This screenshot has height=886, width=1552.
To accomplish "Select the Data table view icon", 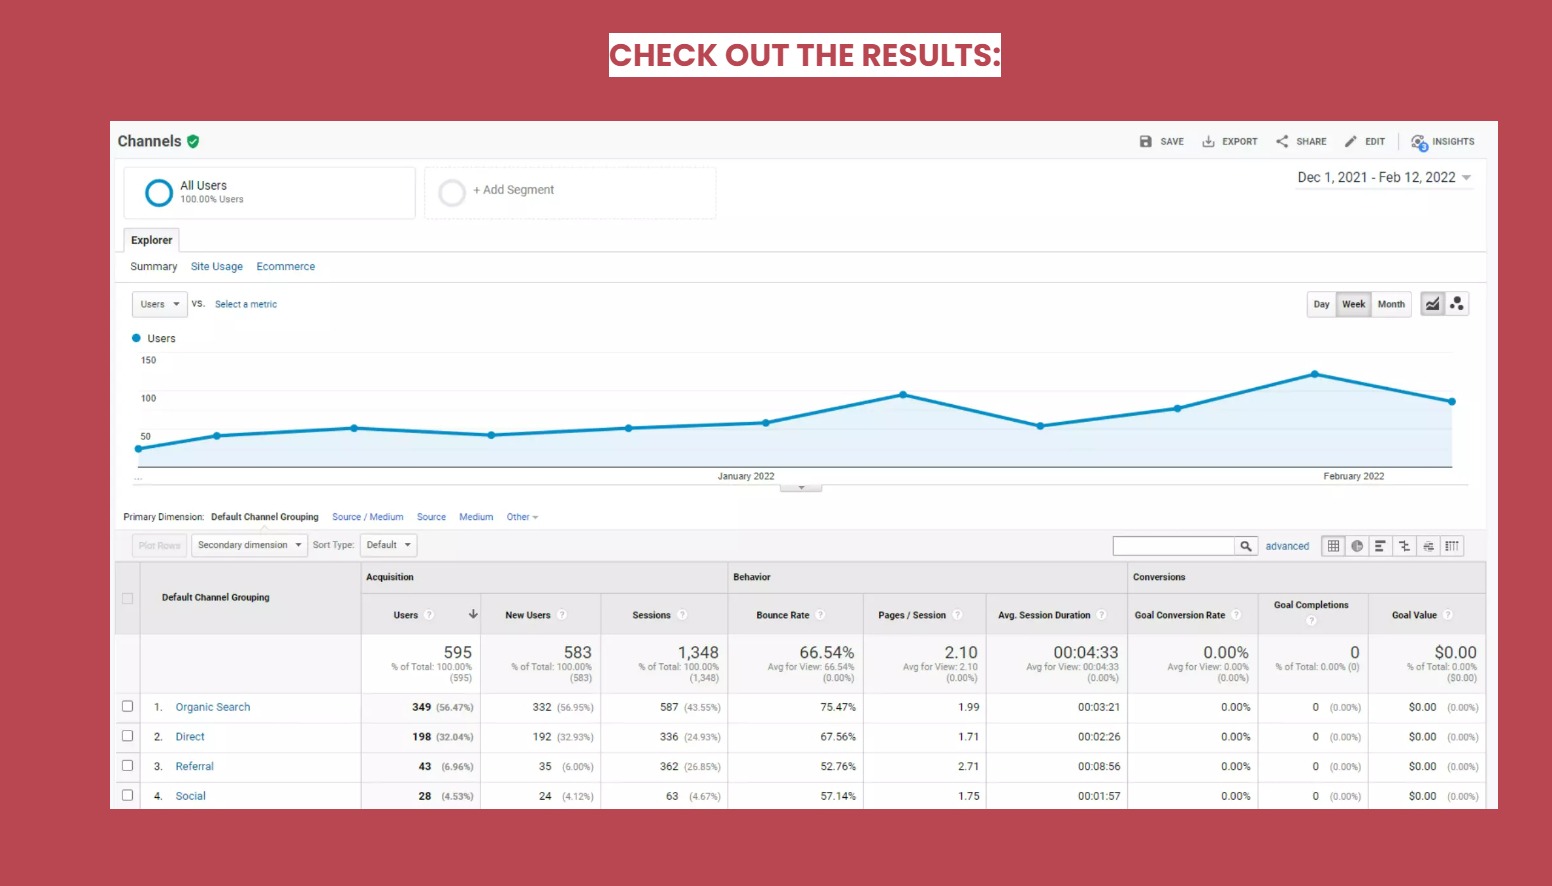I will [1333, 546].
